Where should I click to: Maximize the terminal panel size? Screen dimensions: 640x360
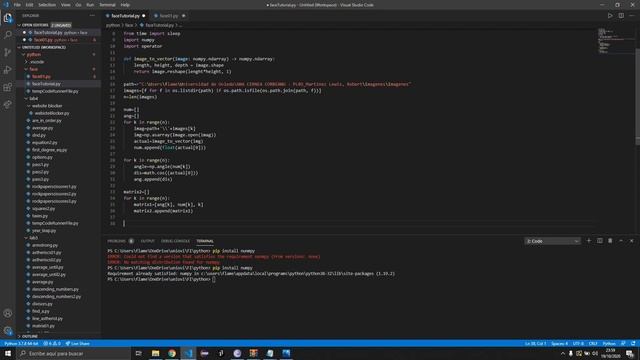click(621, 241)
